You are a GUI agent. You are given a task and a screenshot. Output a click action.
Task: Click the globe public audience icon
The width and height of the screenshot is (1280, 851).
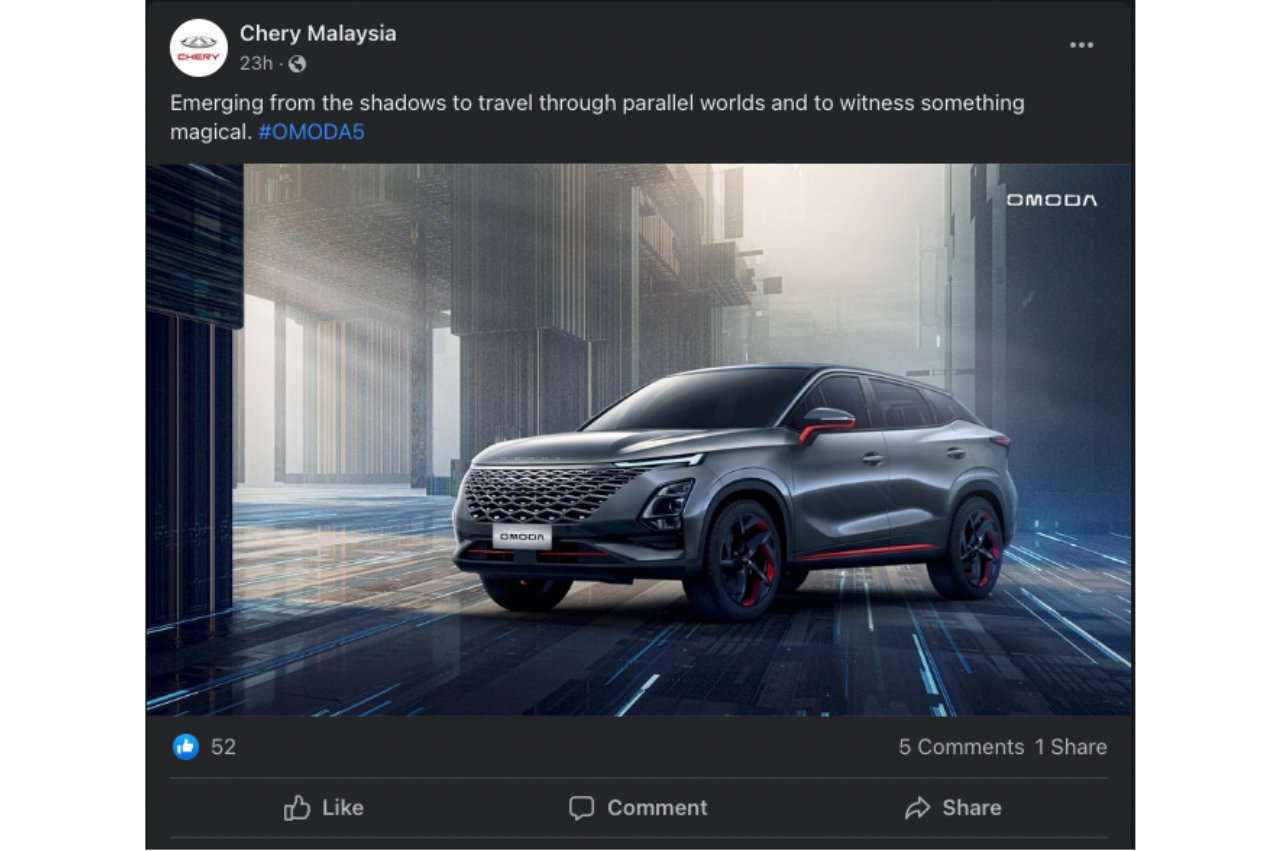(x=297, y=64)
